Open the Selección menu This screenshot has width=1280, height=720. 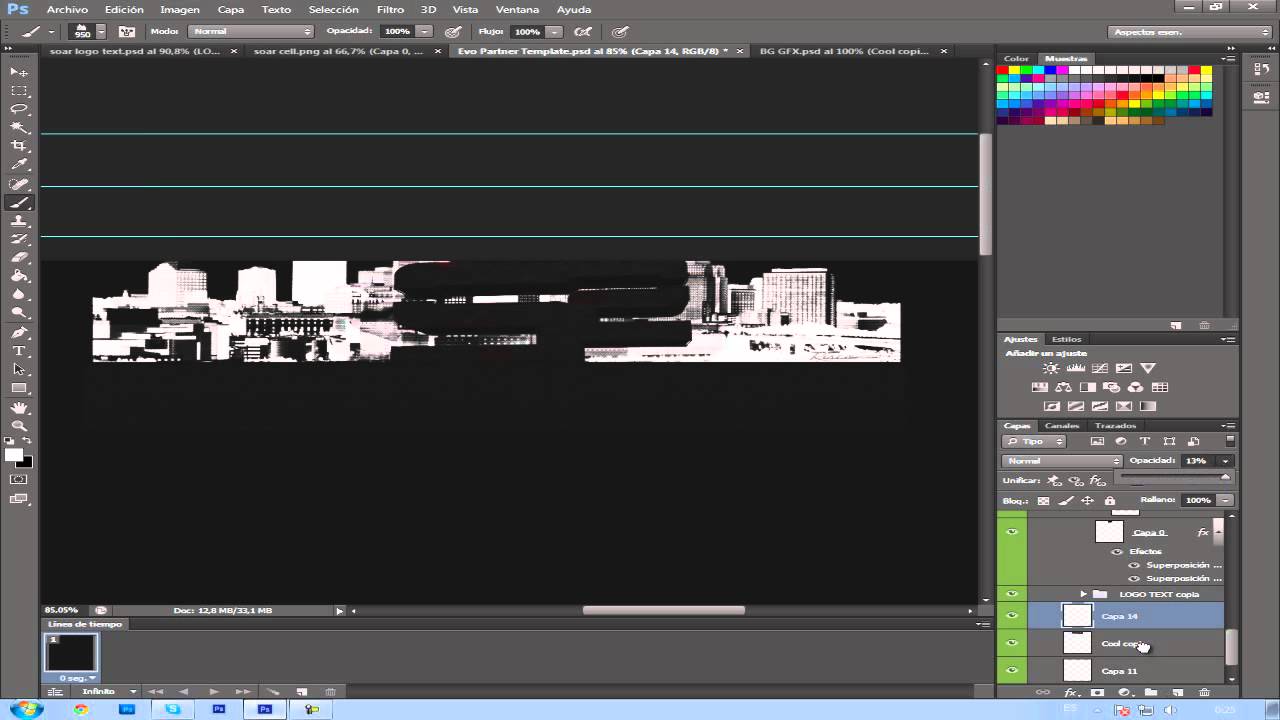(x=333, y=9)
